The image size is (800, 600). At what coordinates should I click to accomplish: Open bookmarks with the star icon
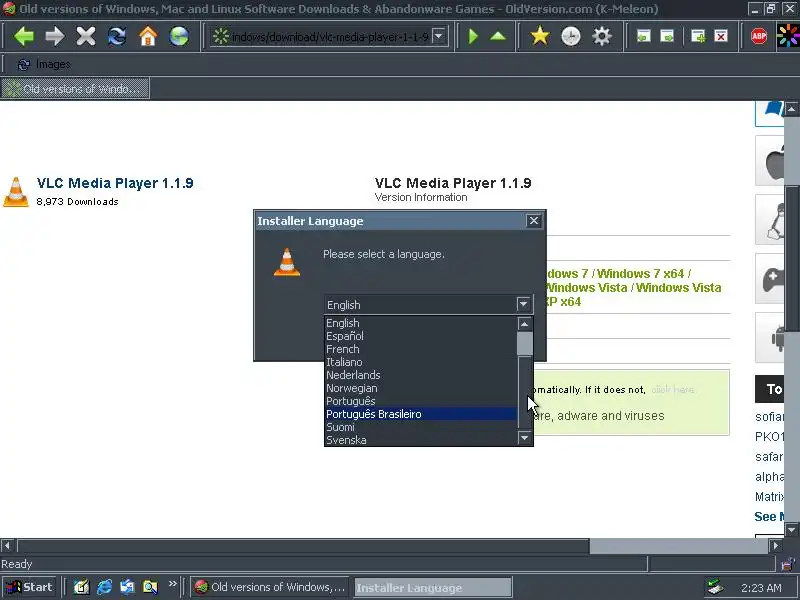point(540,36)
